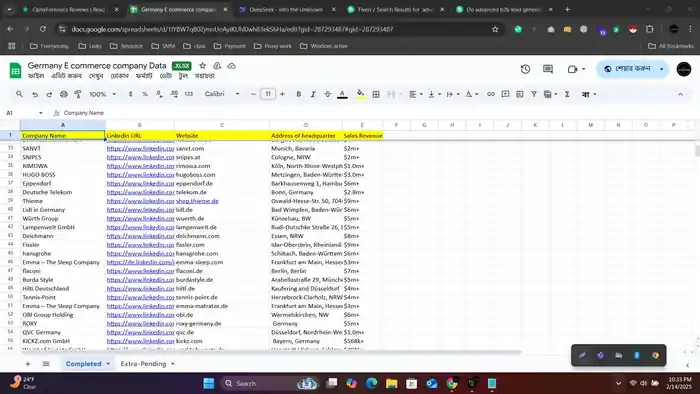The image size is (700, 394).
Task: Open the fill color picker
Action: coord(360,94)
